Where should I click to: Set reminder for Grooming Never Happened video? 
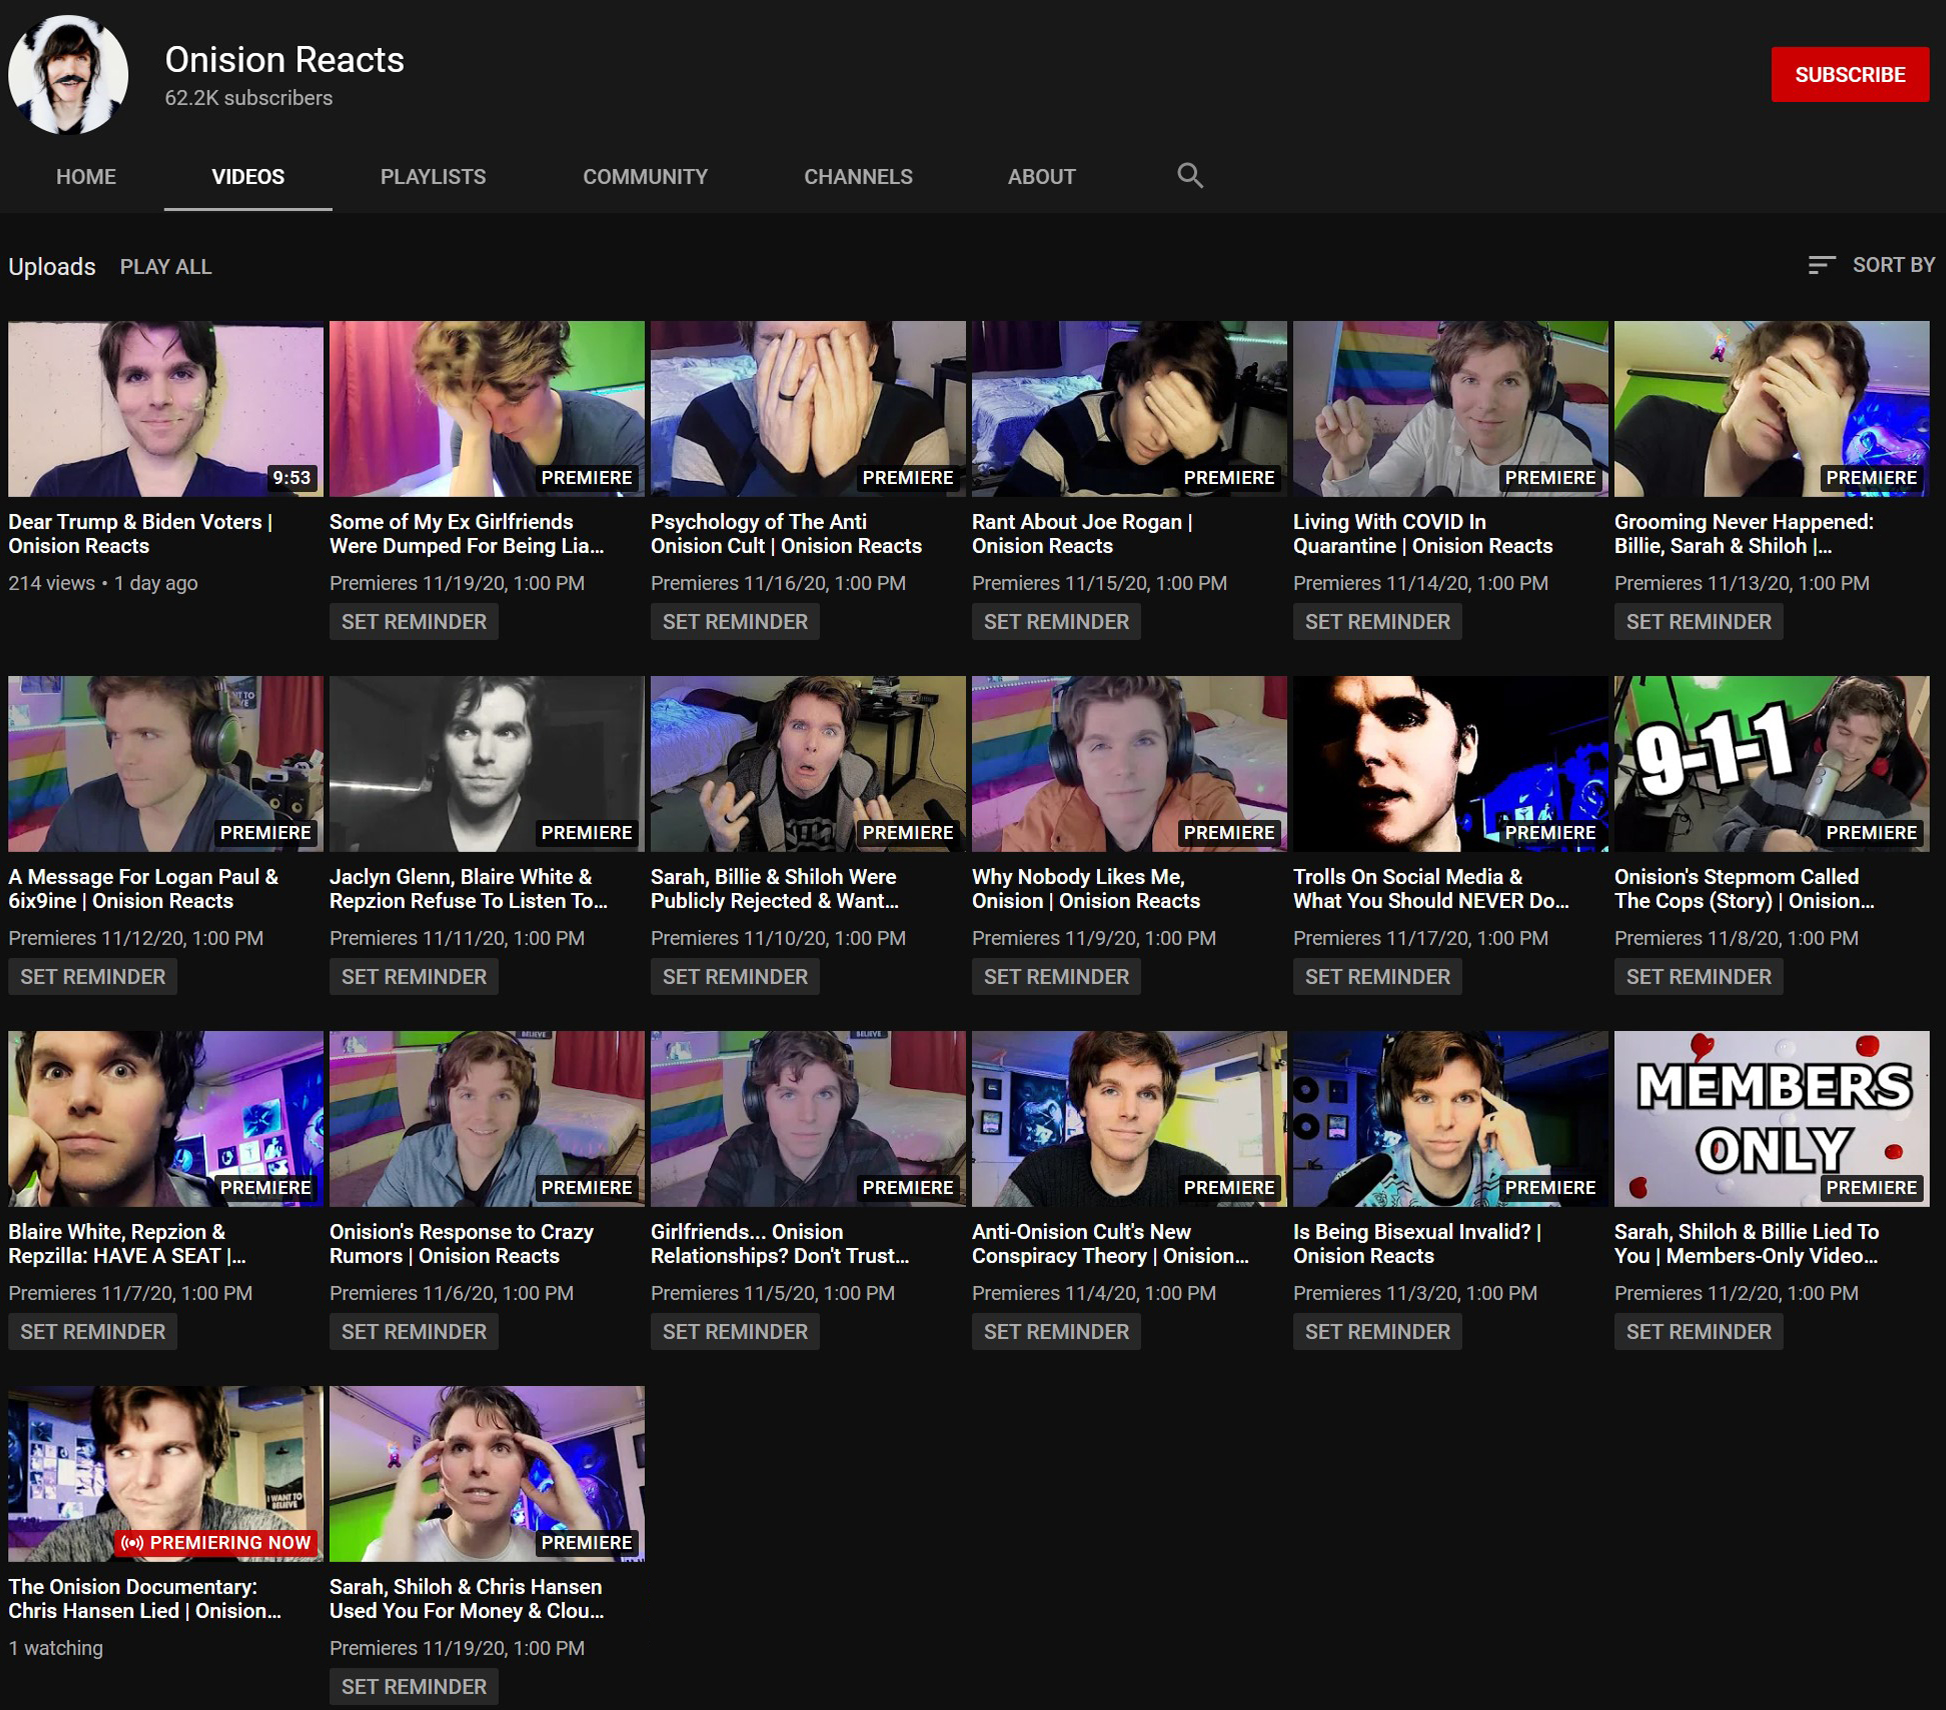click(1698, 622)
